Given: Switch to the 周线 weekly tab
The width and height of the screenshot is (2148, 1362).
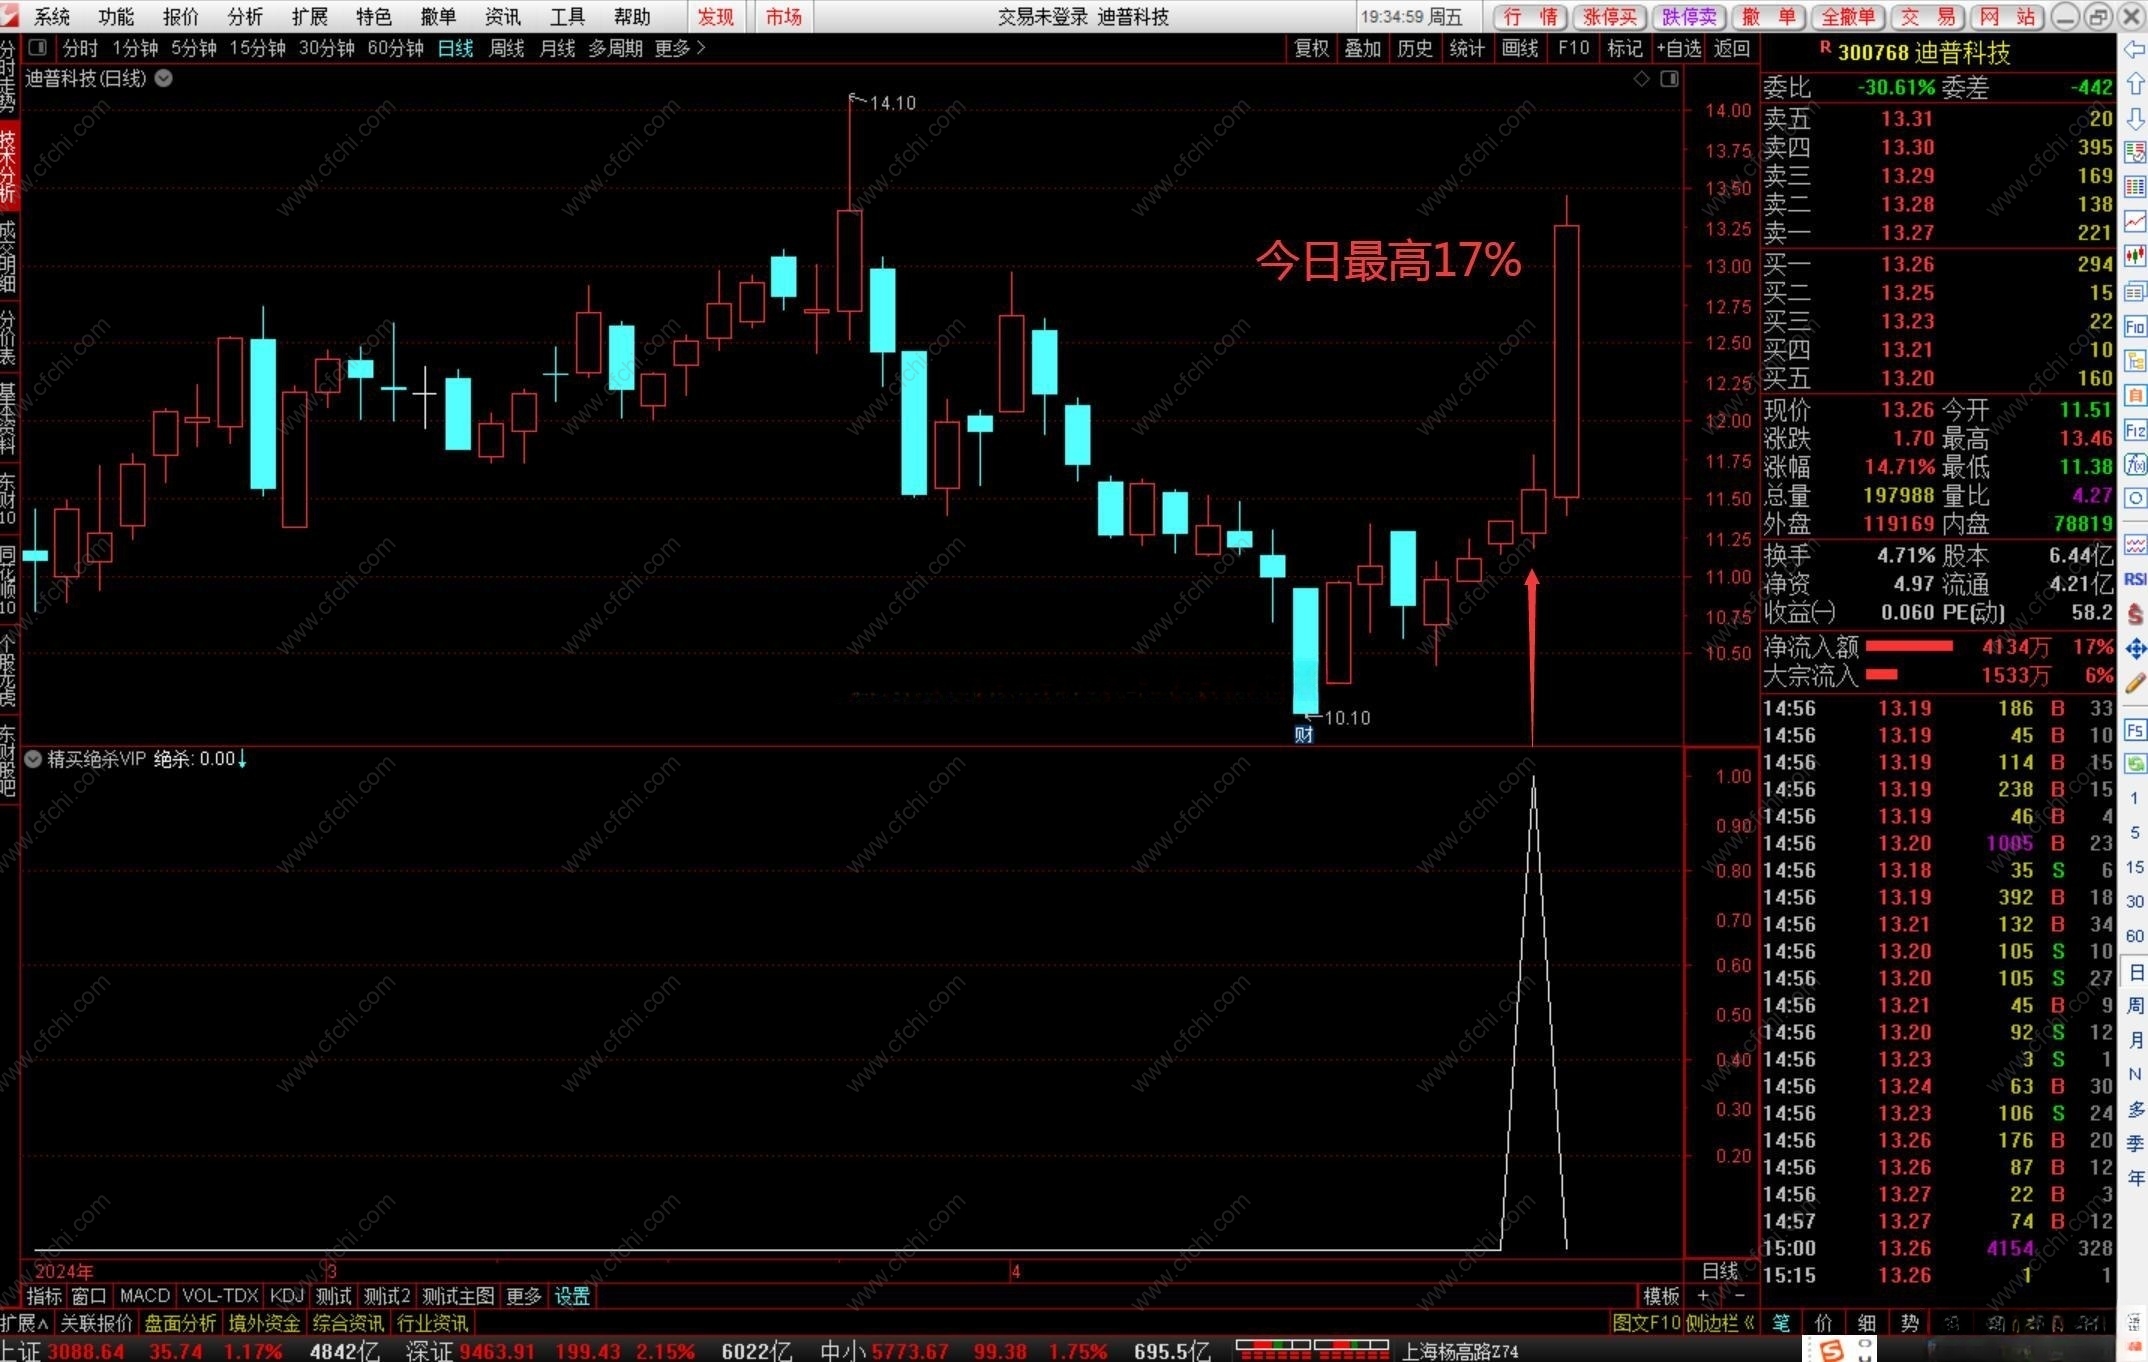Looking at the screenshot, I should pos(506,48).
